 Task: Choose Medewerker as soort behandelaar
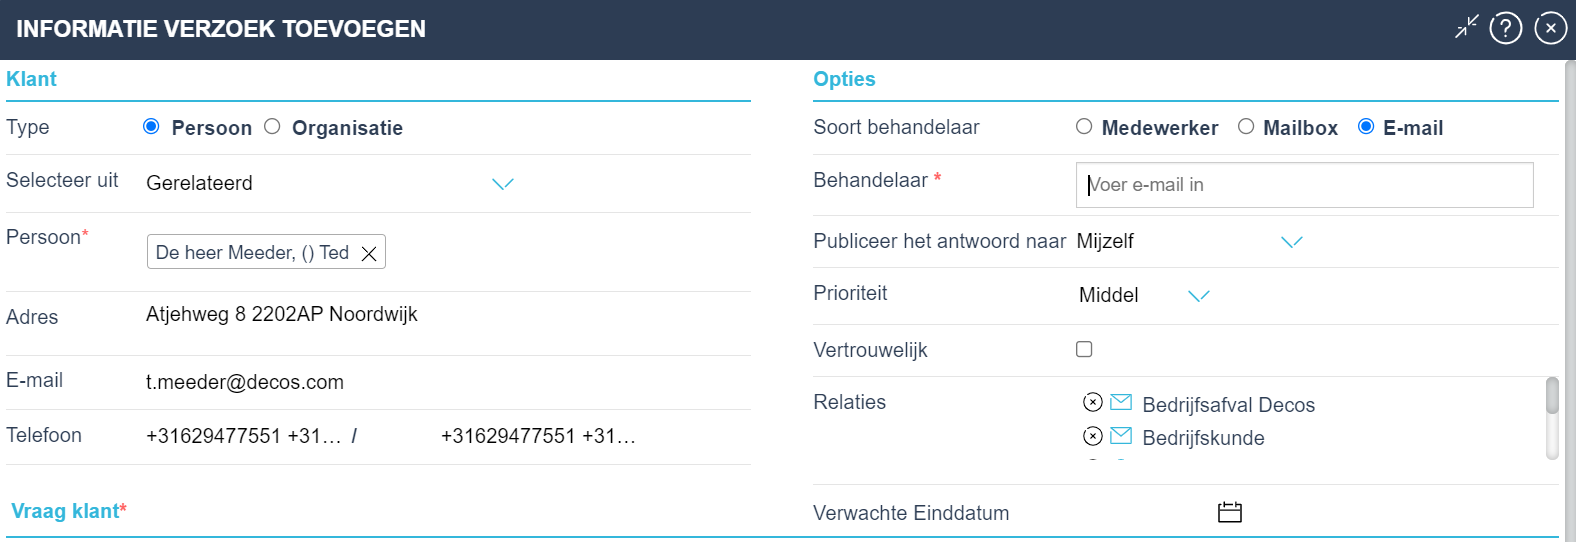coord(1084,126)
